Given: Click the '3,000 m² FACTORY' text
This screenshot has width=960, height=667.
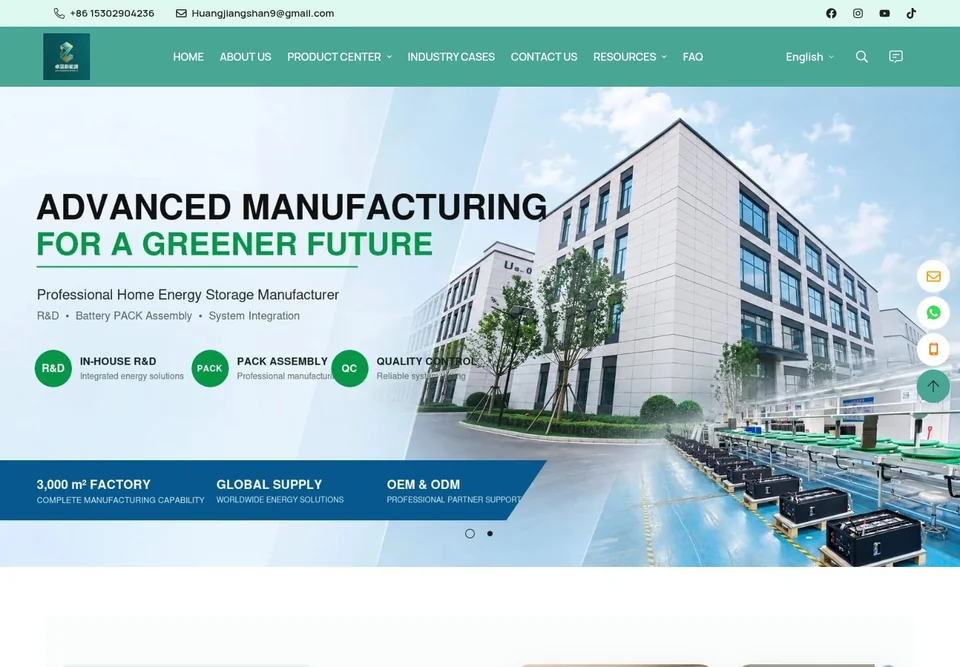Looking at the screenshot, I should 94,484.
